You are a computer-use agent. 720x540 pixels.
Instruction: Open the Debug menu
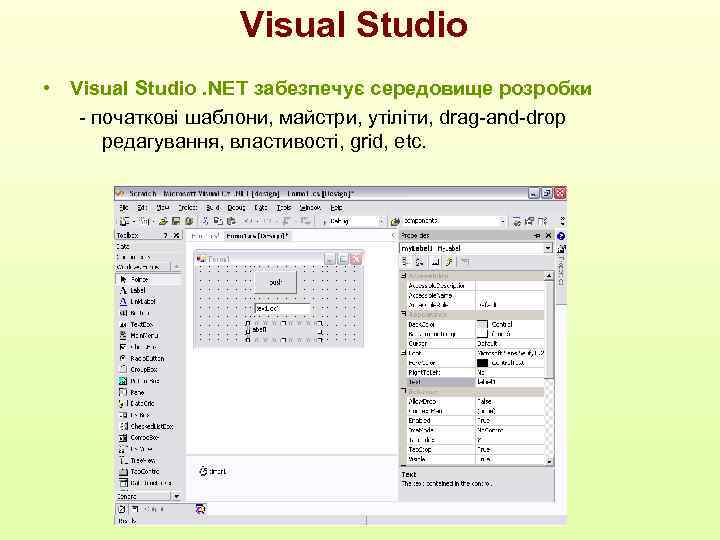236,208
